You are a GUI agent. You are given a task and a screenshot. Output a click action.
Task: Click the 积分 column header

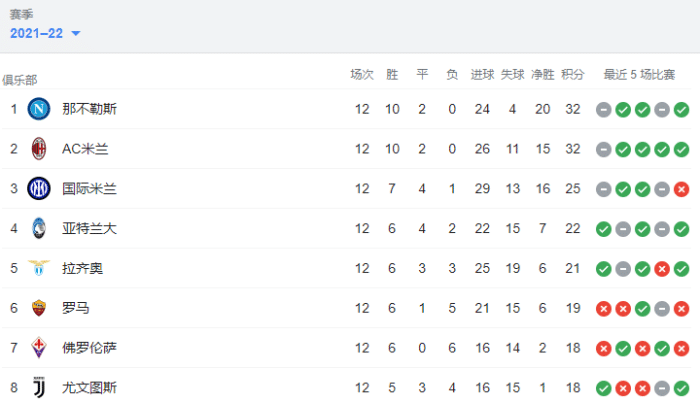pos(573,75)
